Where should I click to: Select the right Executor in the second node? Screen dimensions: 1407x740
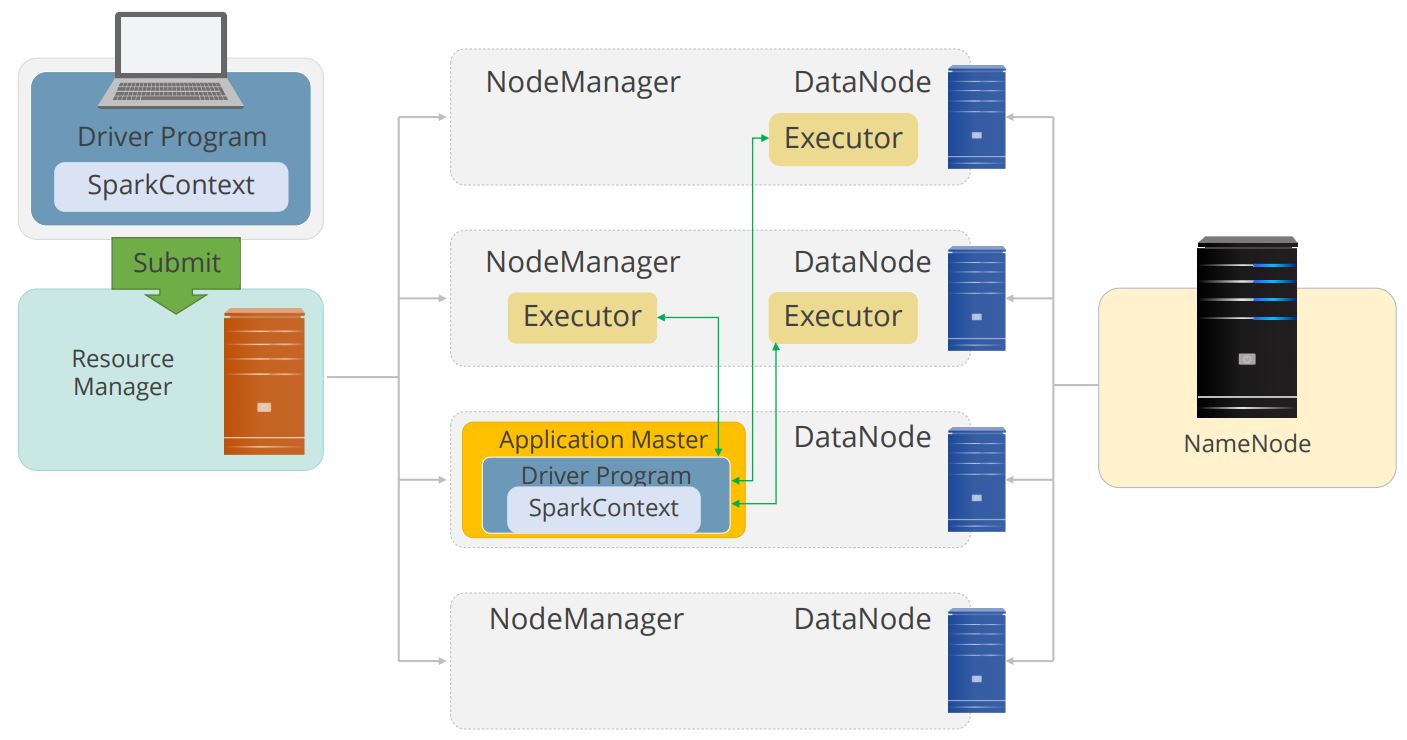[843, 317]
